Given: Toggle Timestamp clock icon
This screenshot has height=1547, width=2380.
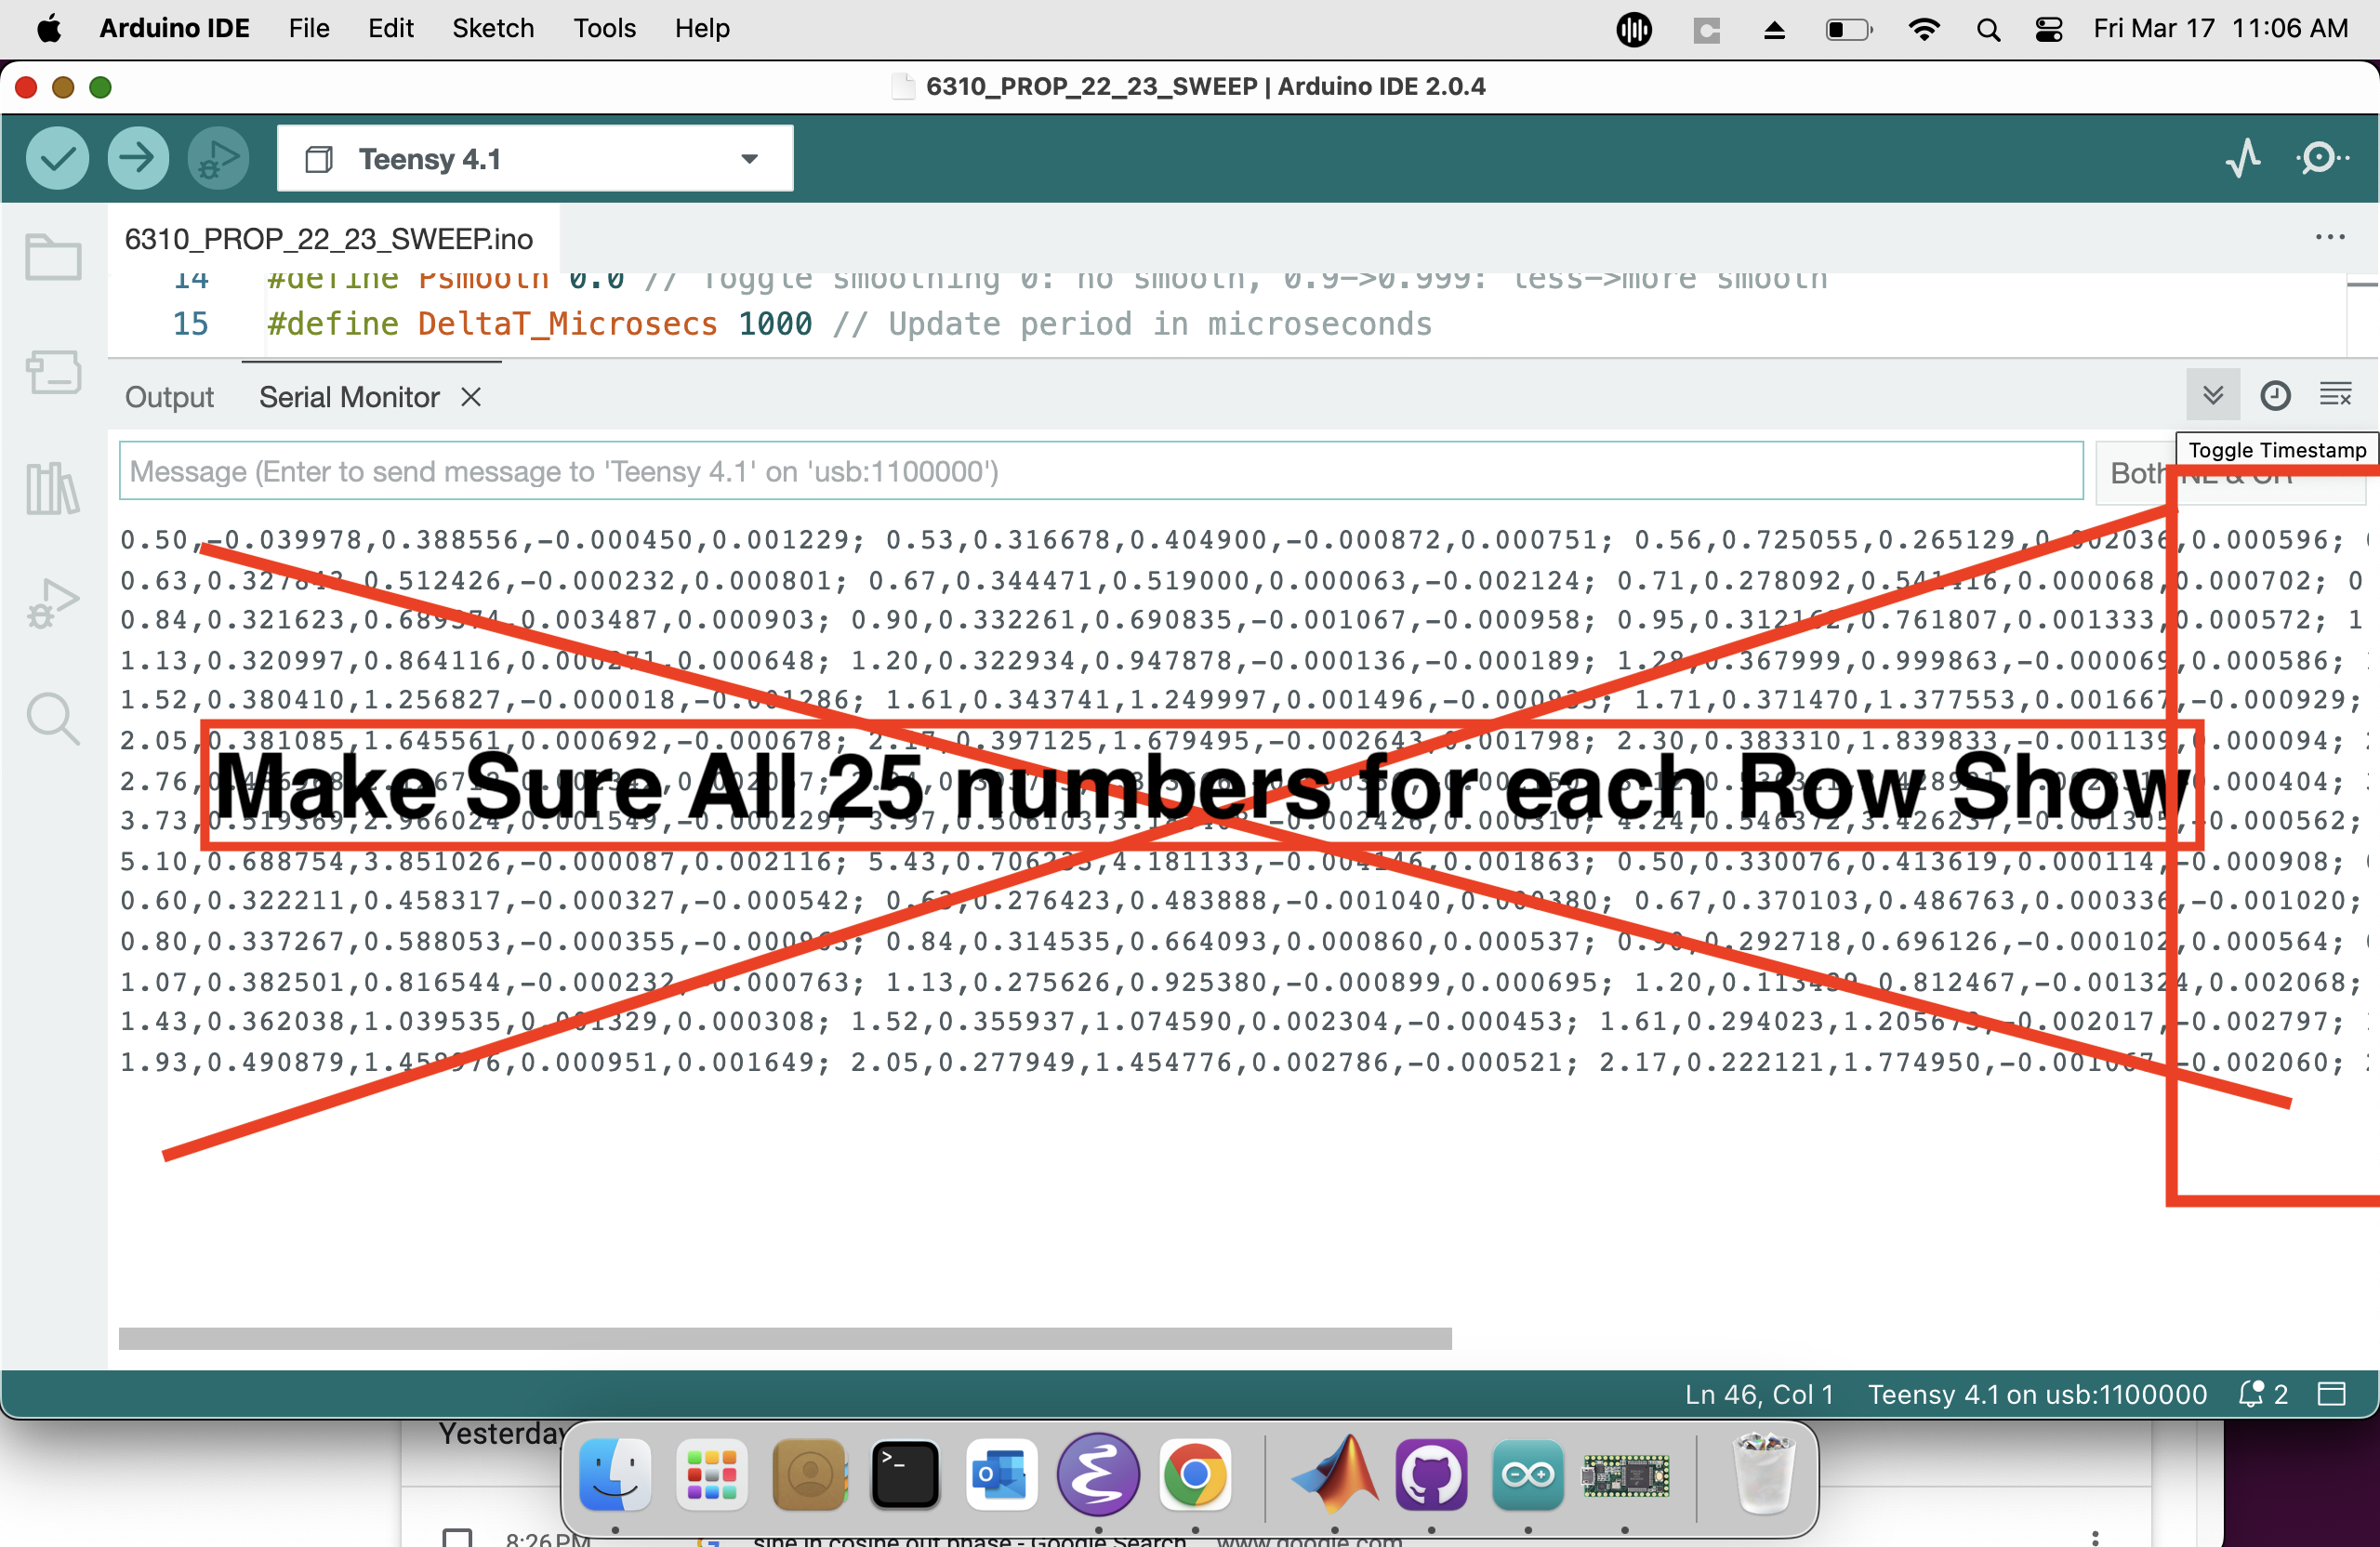Looking at the screenshot, I should click(2275, 395).
